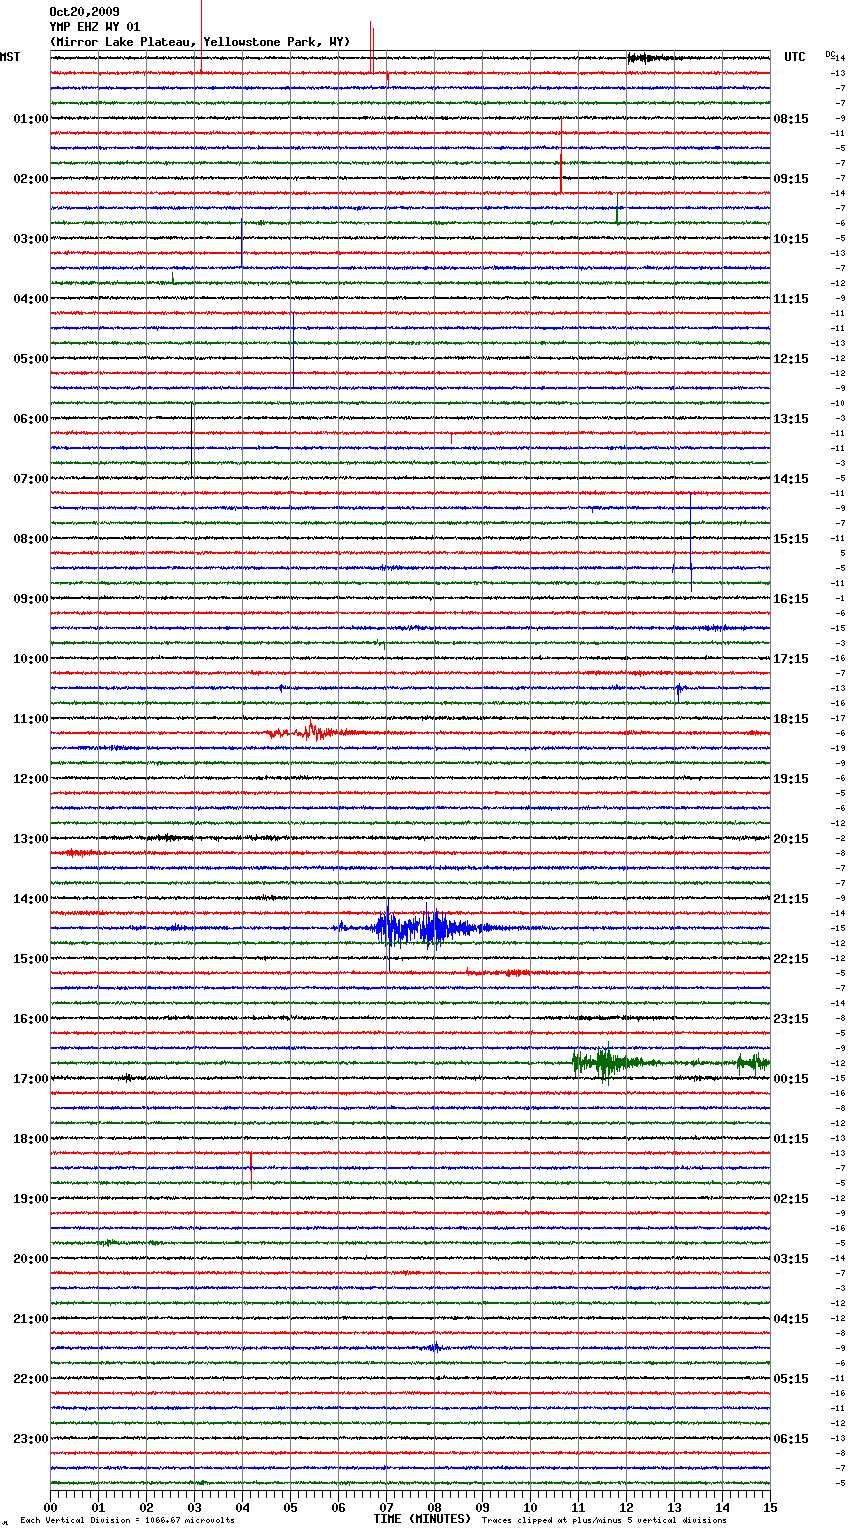Select the station code 'YMP EHZ WY 01'
The height and width of the screenshot is (1534, 850).
tap(95, 27)
